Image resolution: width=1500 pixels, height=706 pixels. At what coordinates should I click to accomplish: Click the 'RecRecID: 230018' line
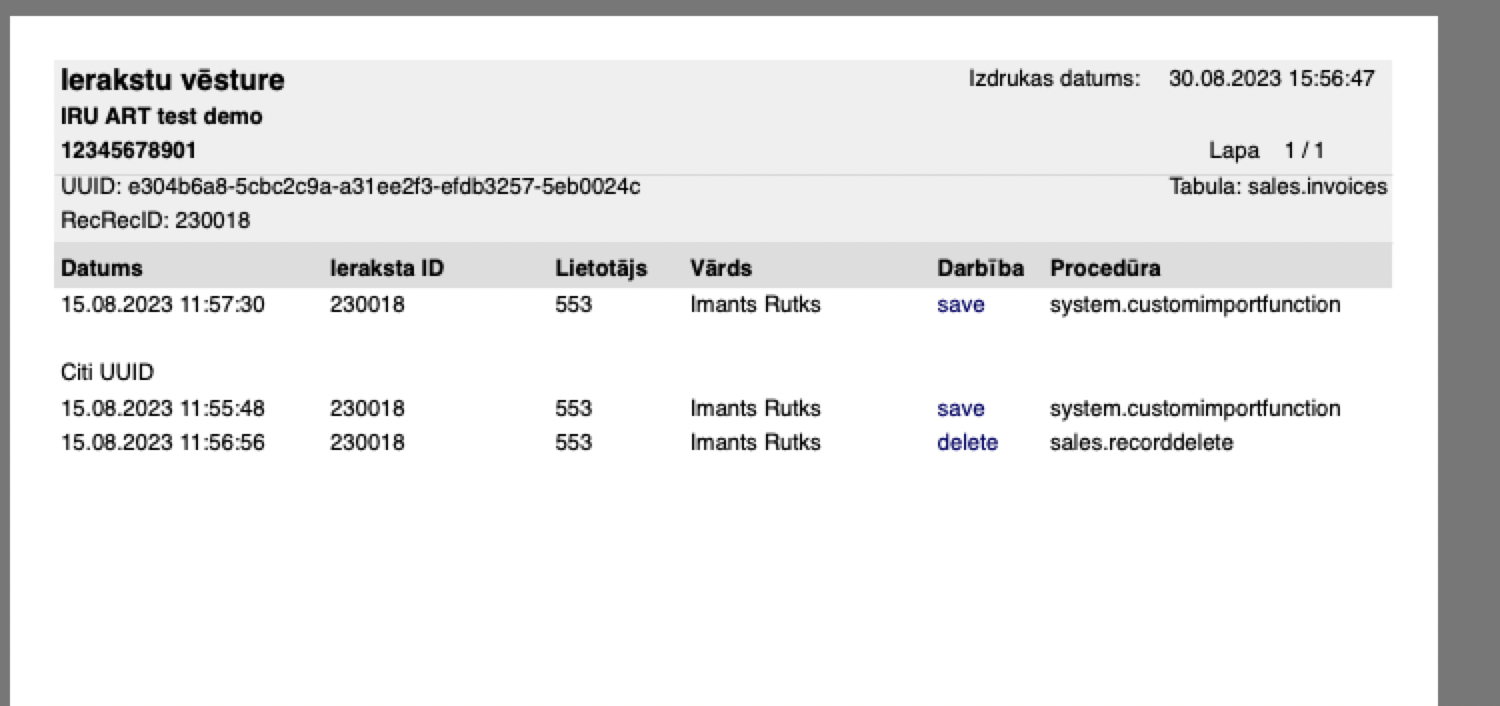pos(156,221)
